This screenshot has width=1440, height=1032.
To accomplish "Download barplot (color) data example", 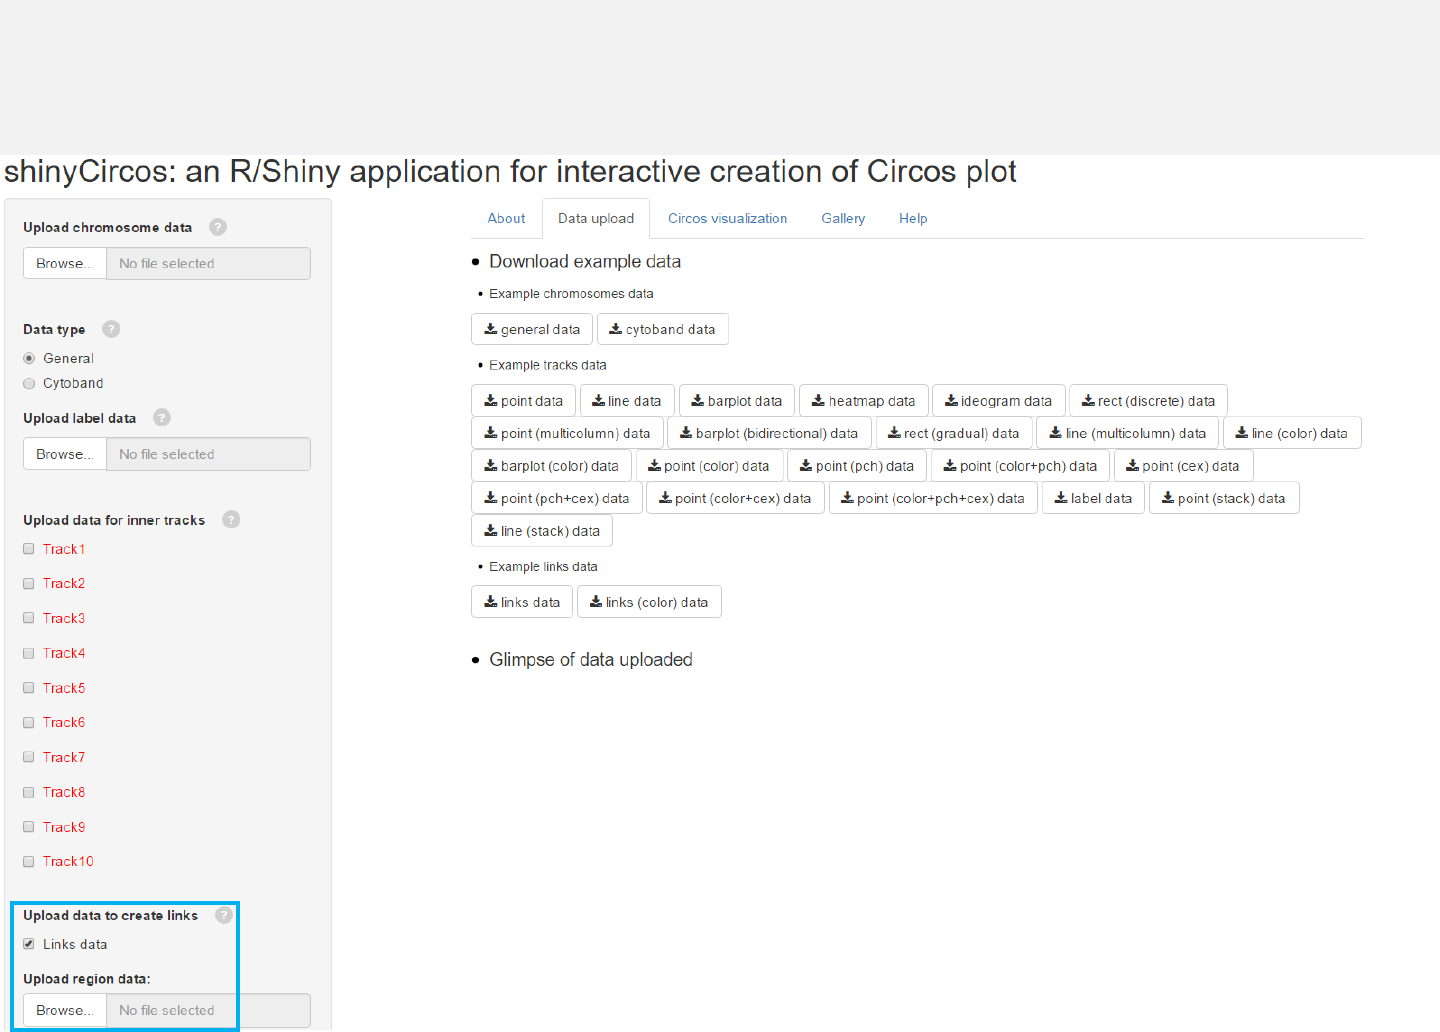I will pyautogui.click(x=551, y=466).
